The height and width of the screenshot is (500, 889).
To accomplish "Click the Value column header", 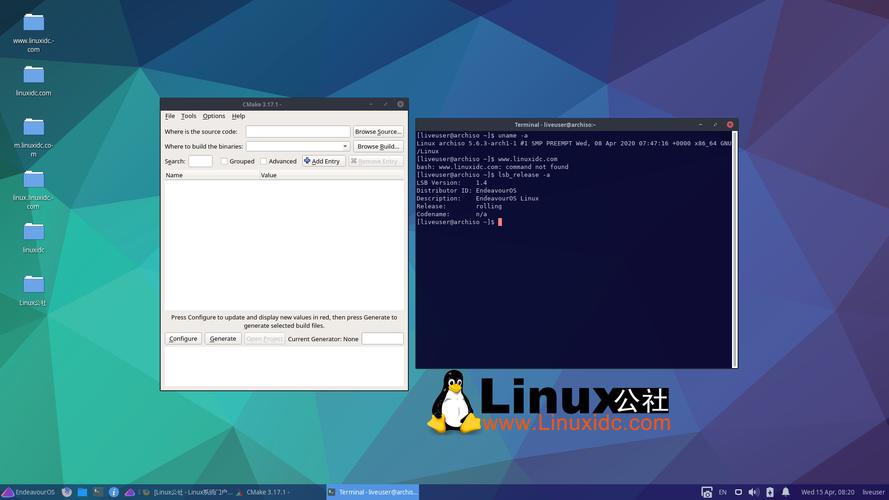I will (x=331, y=175).
